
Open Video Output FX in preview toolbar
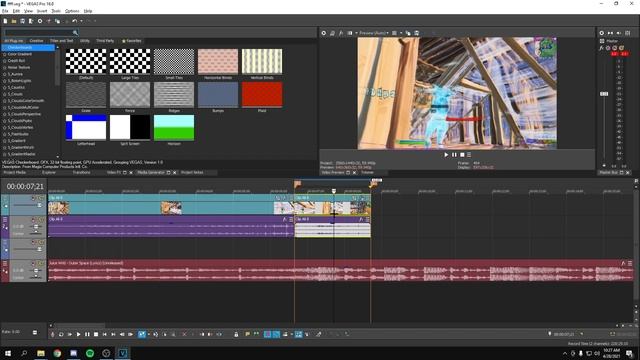[341, 33]
